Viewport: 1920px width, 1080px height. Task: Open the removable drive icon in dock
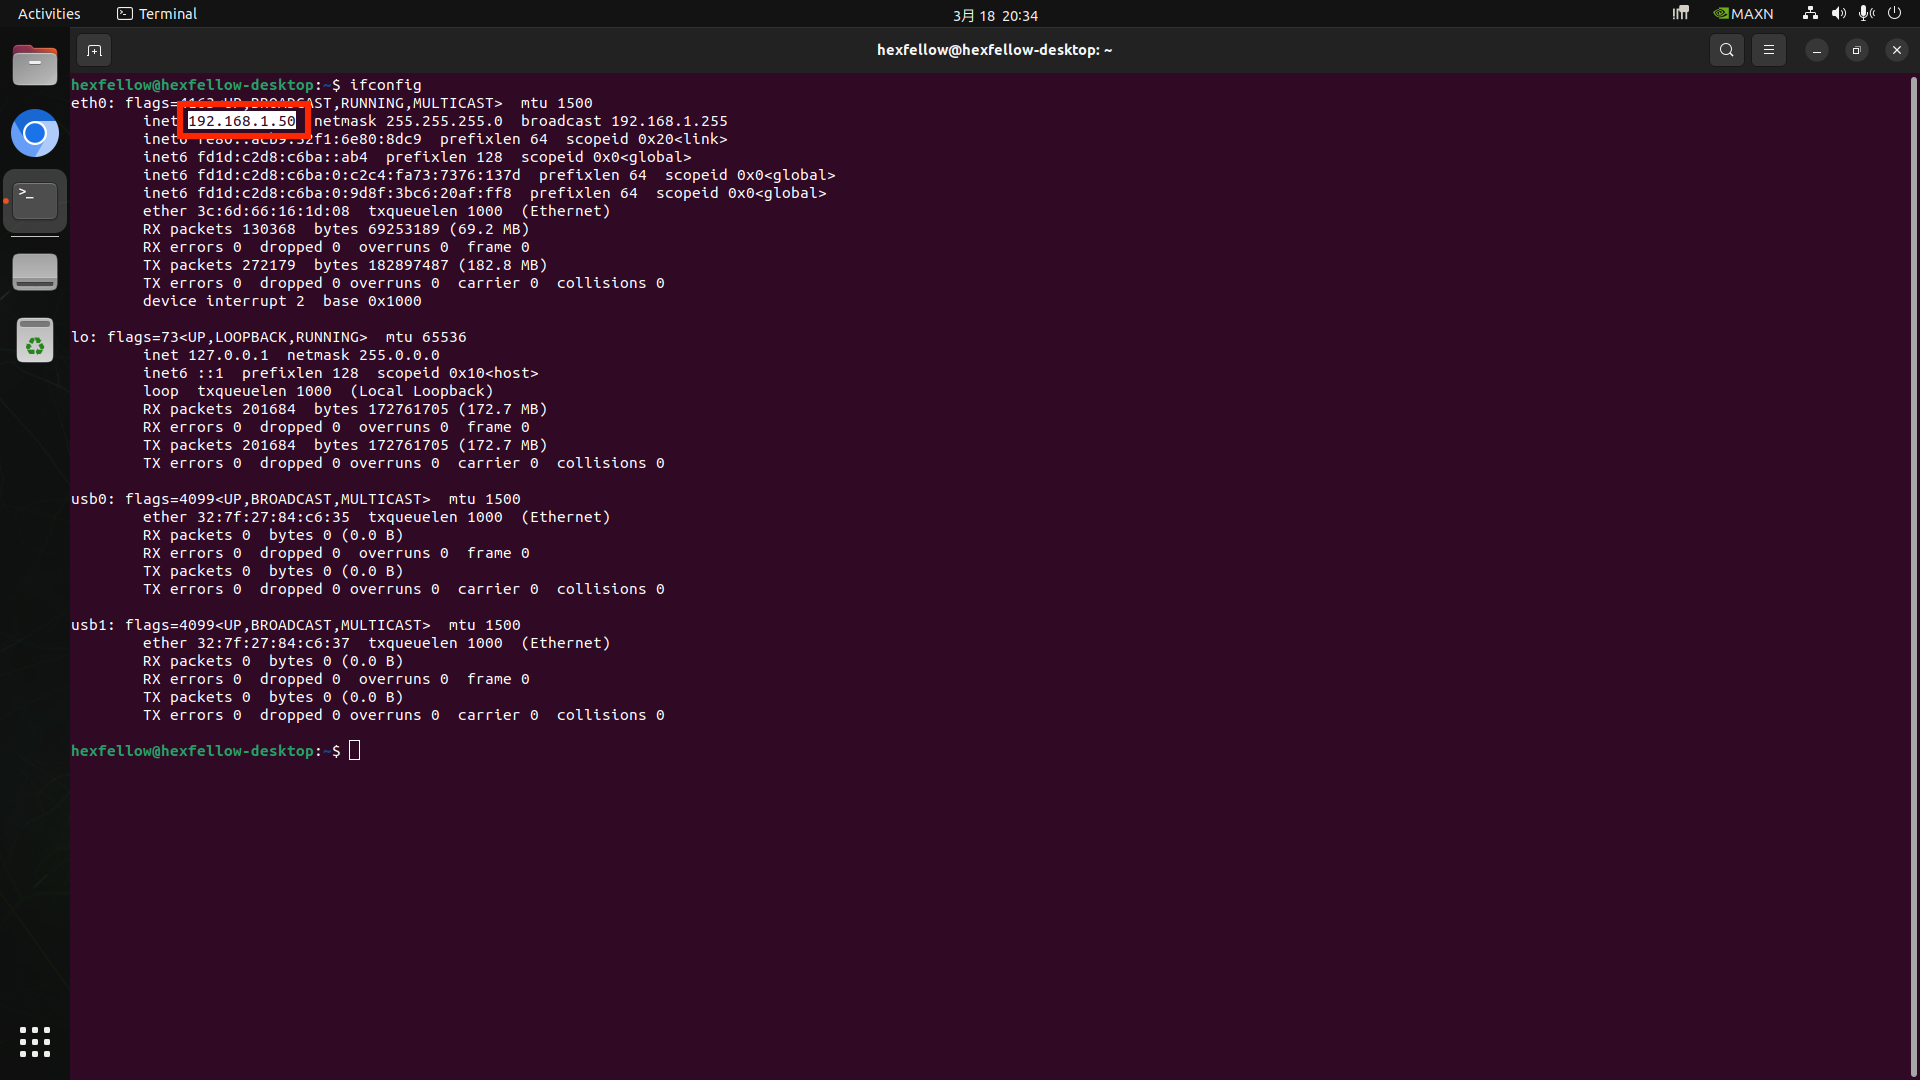35,271
